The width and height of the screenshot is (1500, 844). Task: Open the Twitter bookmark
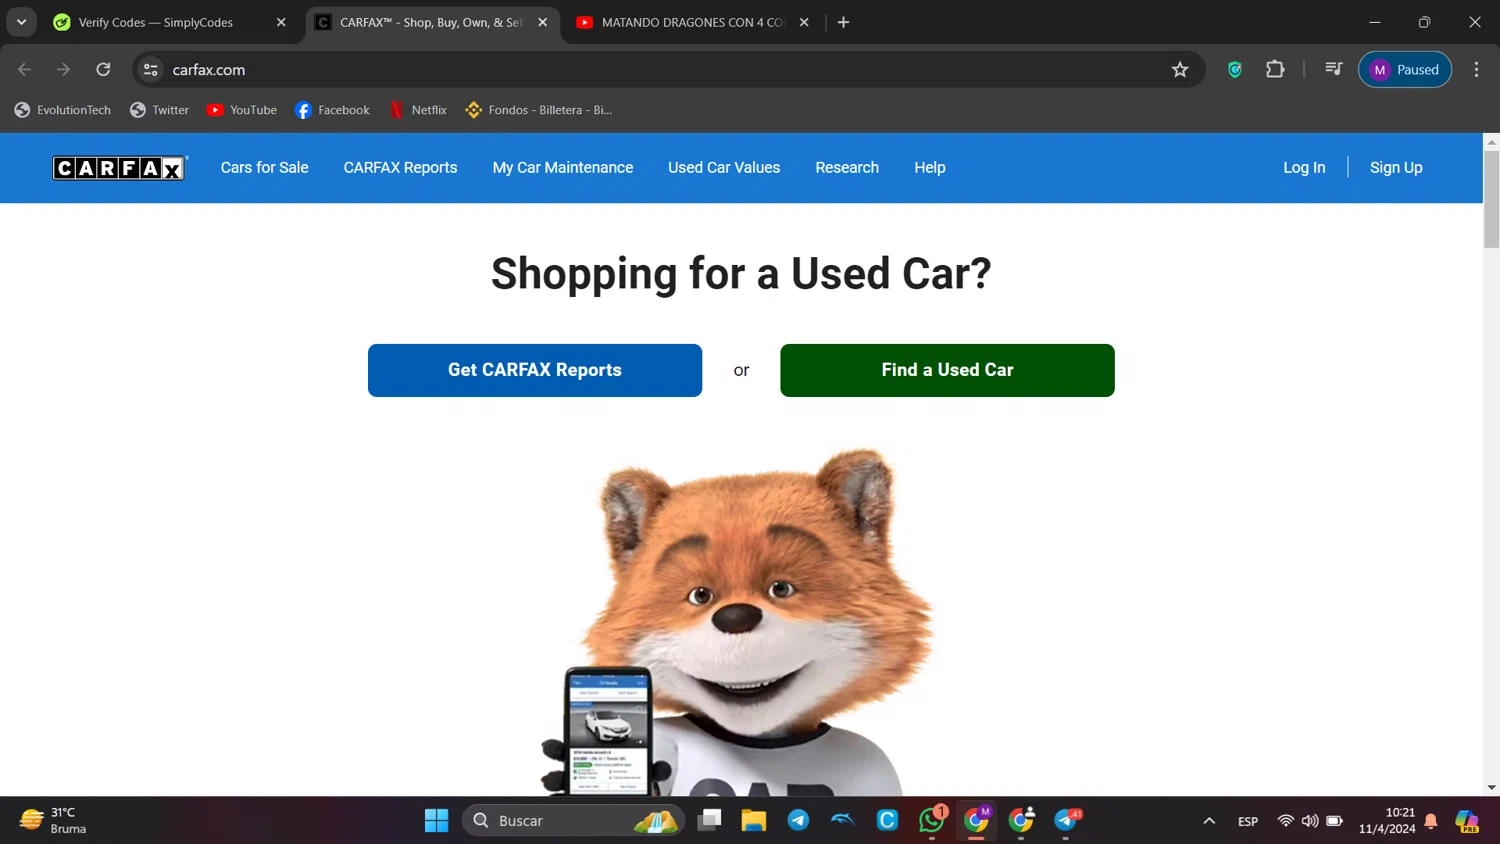[159, 110]
